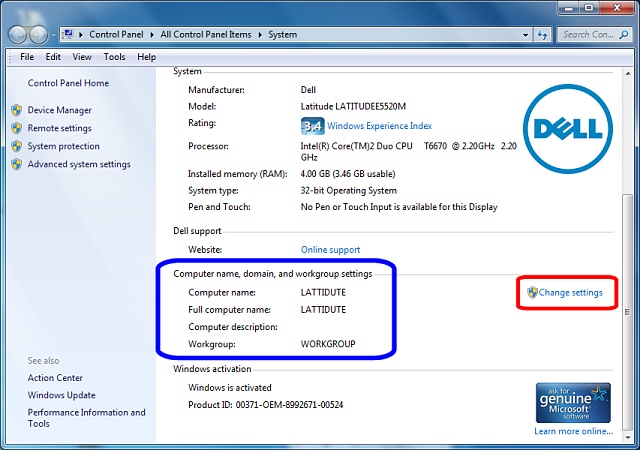640x450 pixels.
Task: Click the shield icon beside System protection
Action: coord(17,146)
